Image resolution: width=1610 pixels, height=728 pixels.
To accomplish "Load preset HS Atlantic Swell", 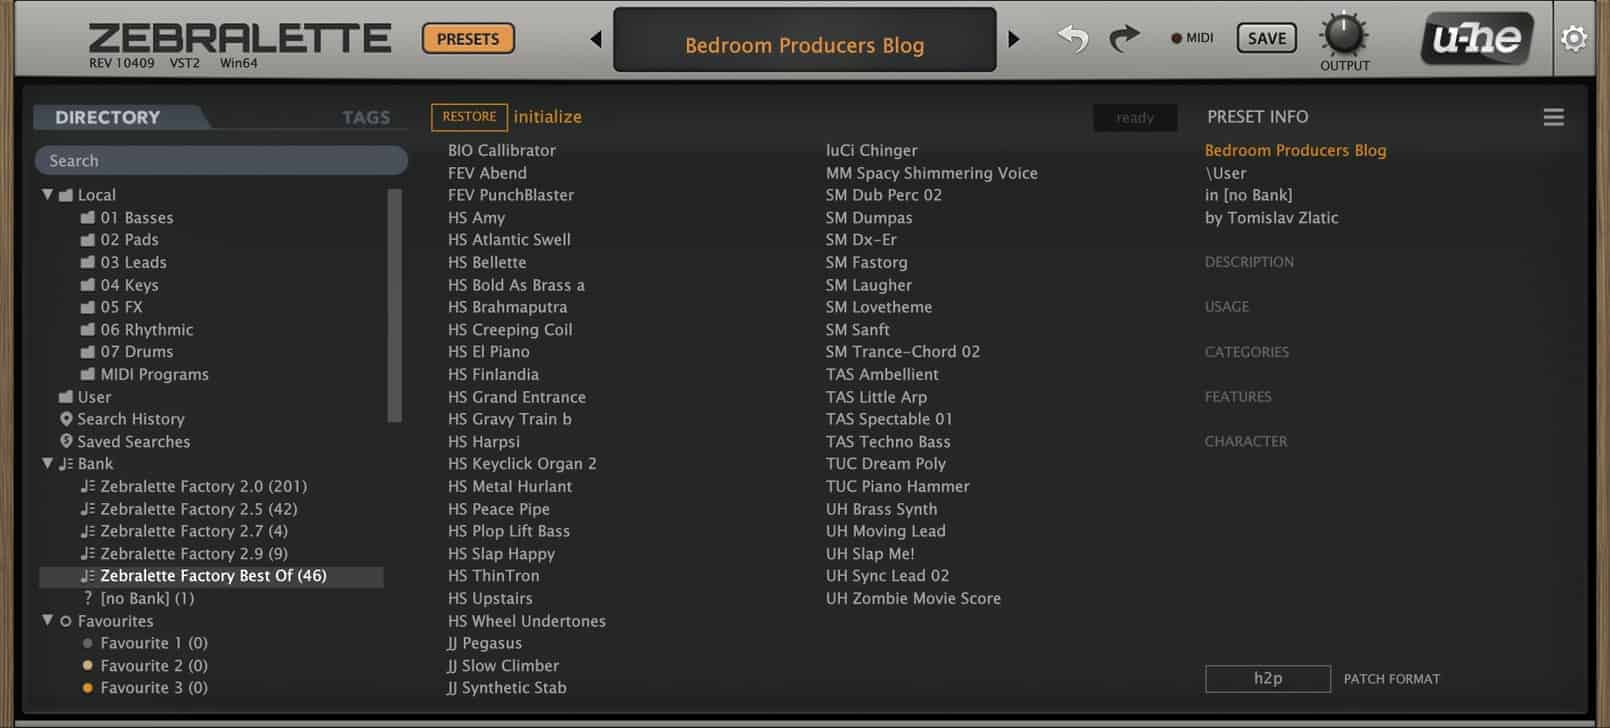I will [509, 240].
